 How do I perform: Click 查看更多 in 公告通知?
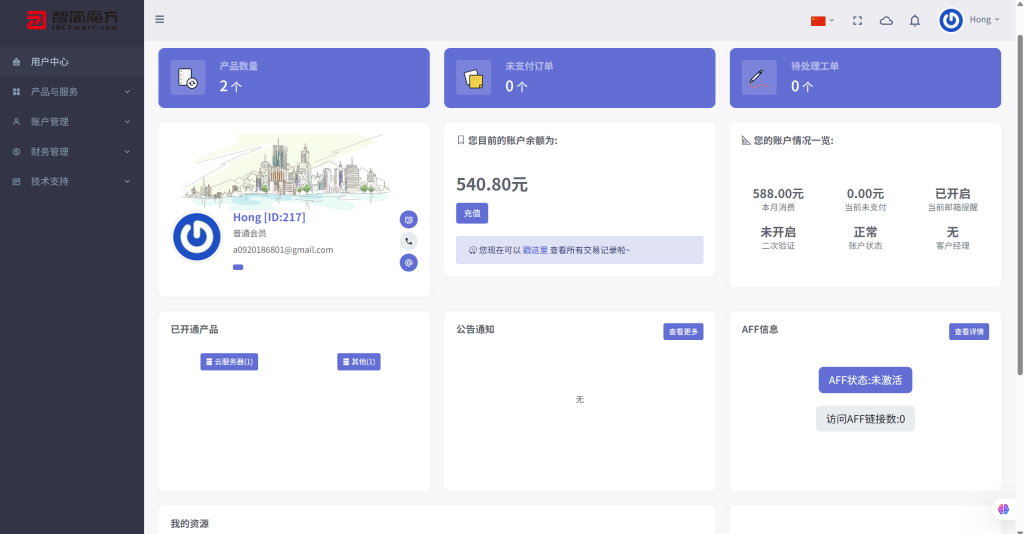click(683, 332)
